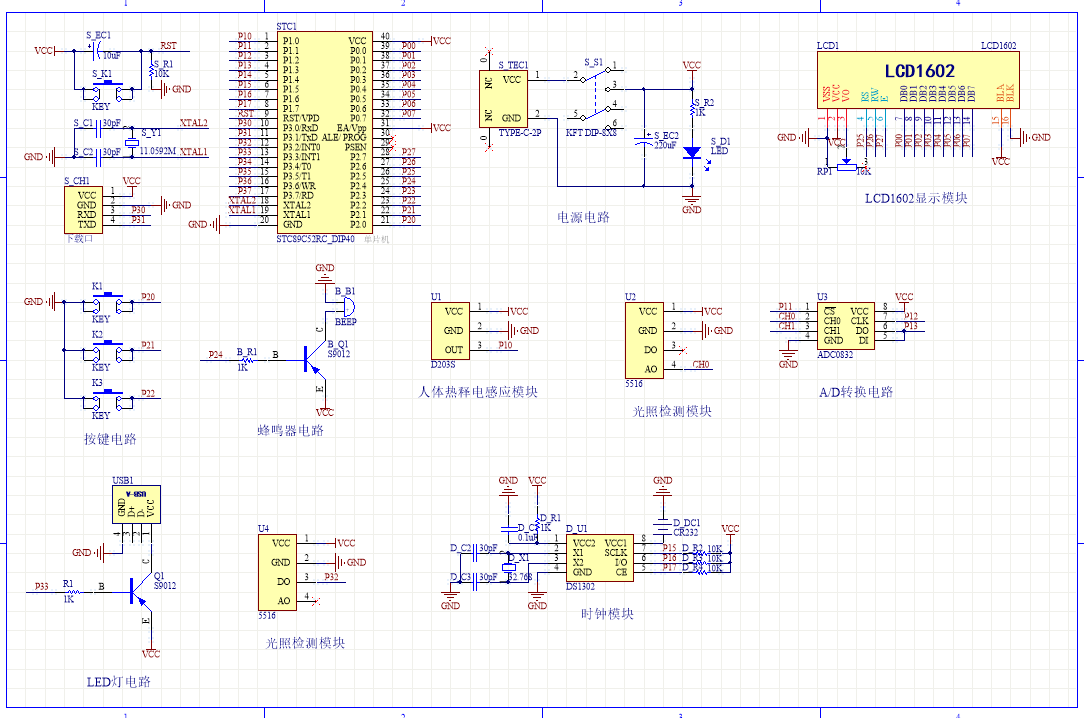Click the U4 5516 light sensor block

[x=277, y=572]
